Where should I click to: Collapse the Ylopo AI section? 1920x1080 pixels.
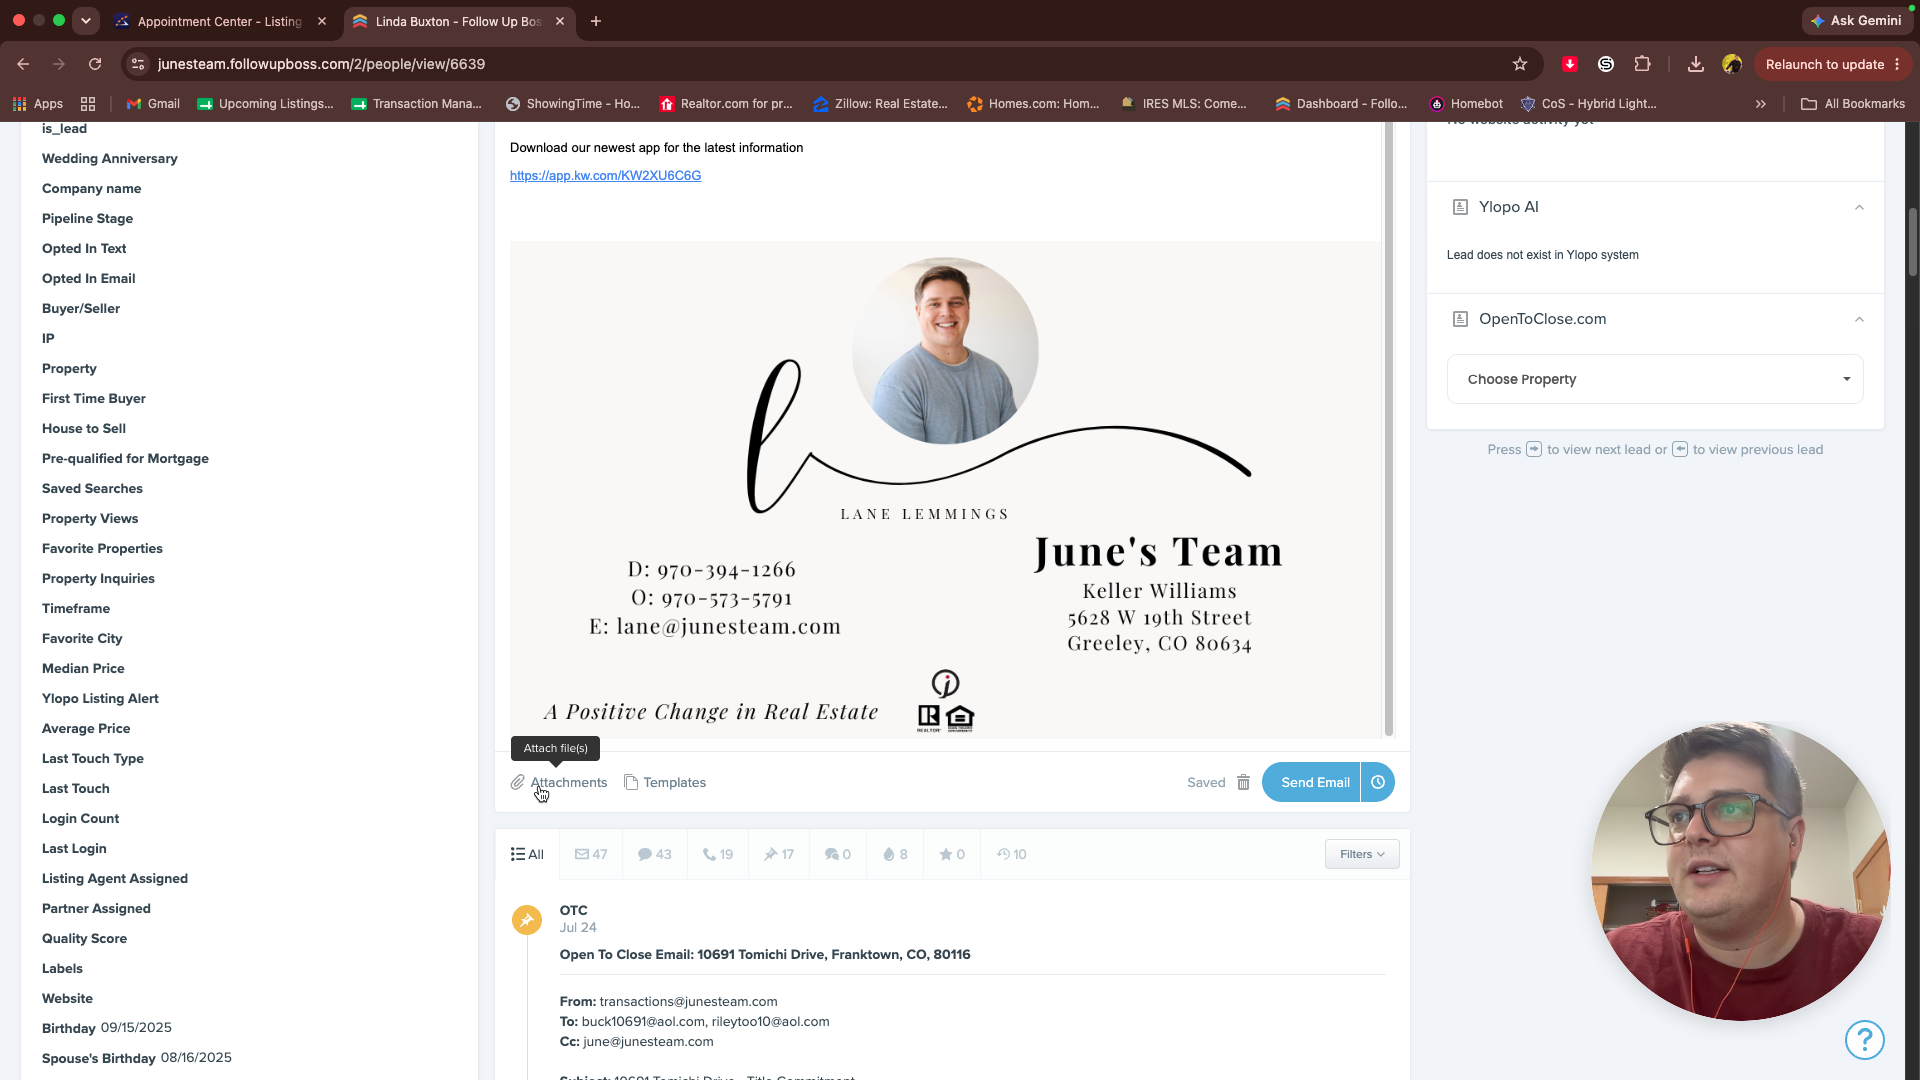[x=1859, y=207]
